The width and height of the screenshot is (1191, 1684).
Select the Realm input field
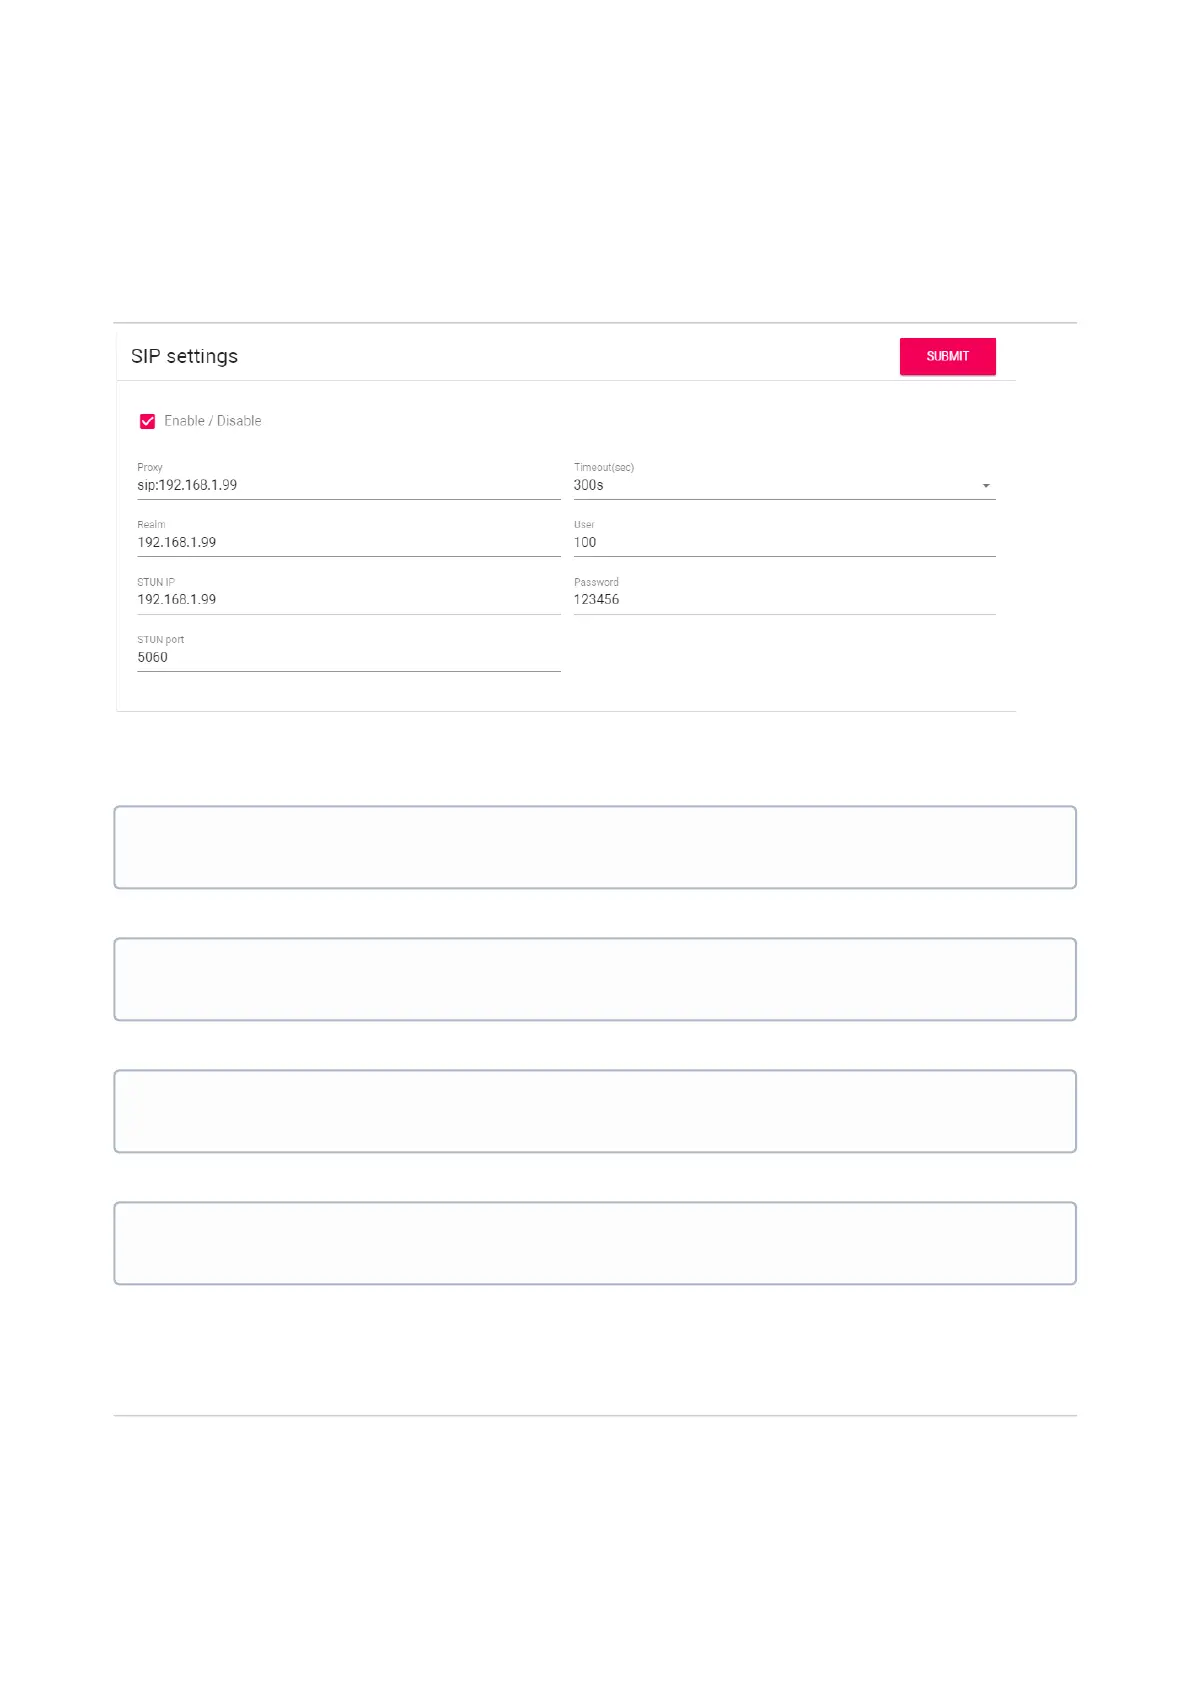click(x=347, y=543)
